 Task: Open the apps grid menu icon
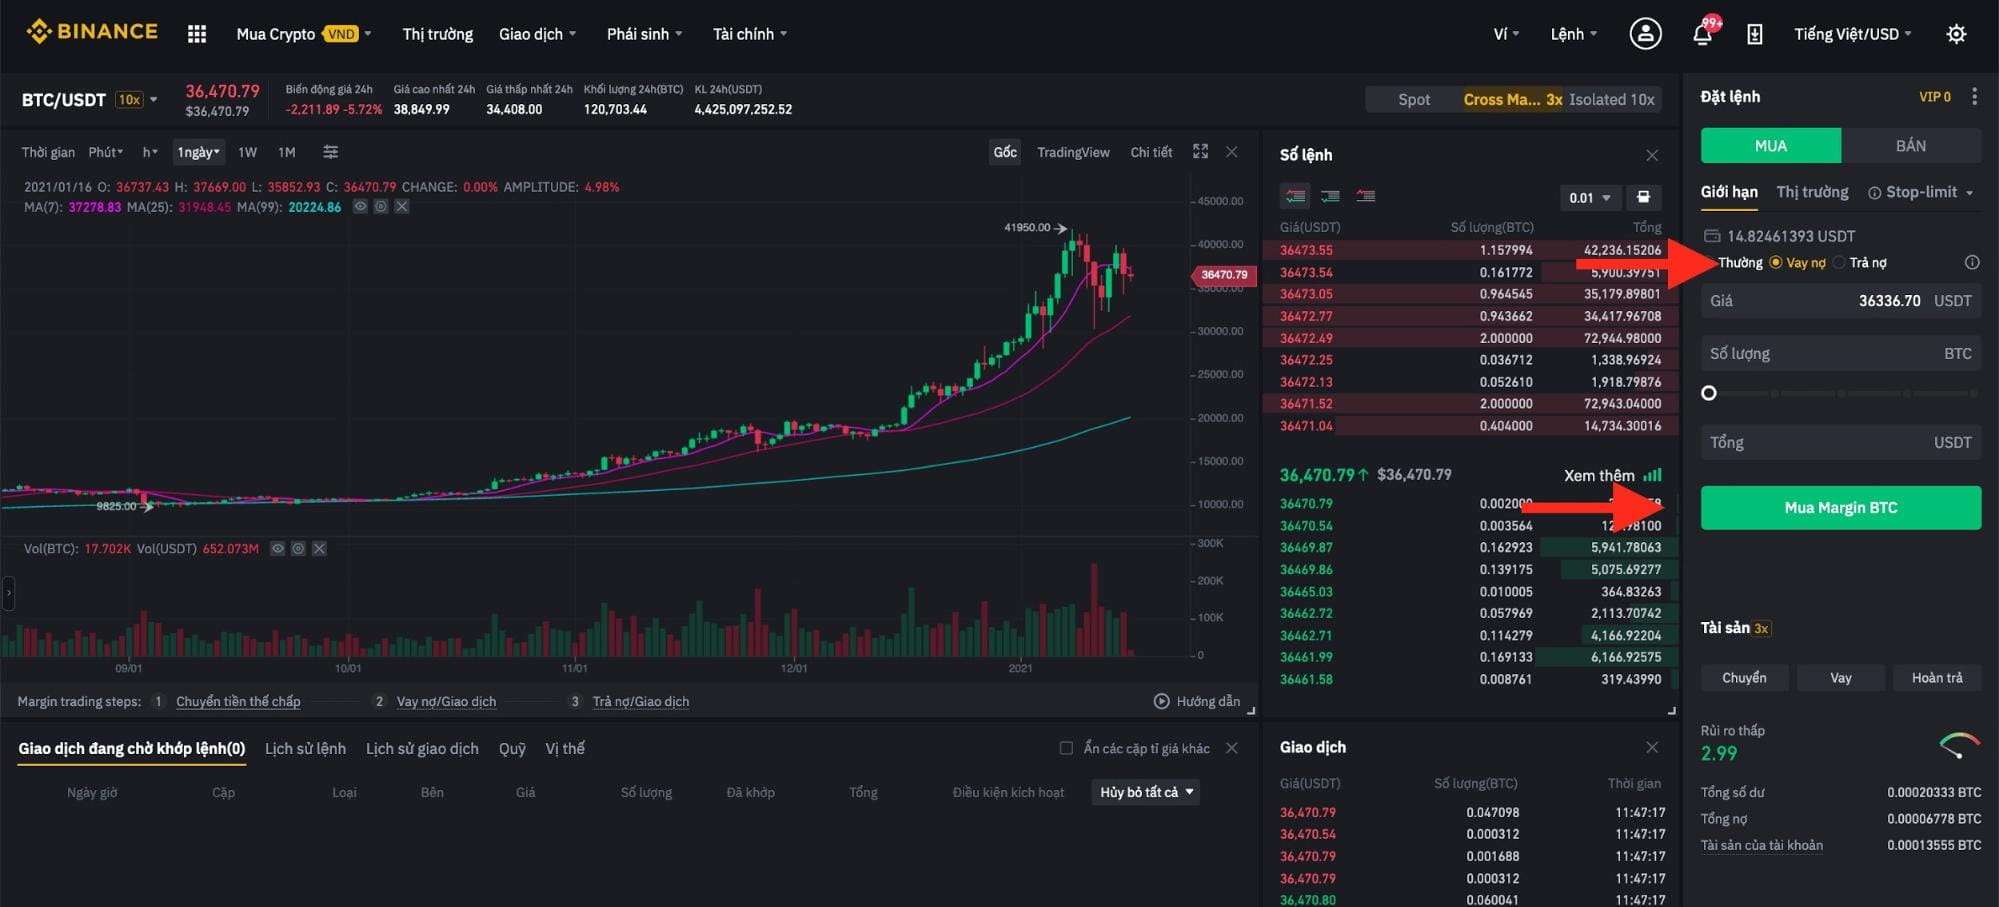point(197,34)
